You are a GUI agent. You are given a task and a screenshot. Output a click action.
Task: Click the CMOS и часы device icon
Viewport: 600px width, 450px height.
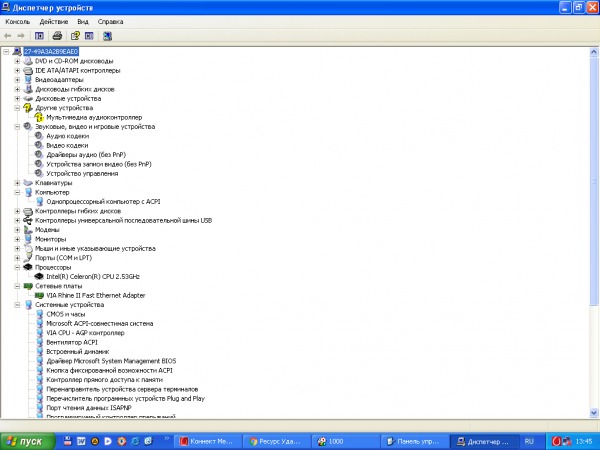[x=39, y=314]
